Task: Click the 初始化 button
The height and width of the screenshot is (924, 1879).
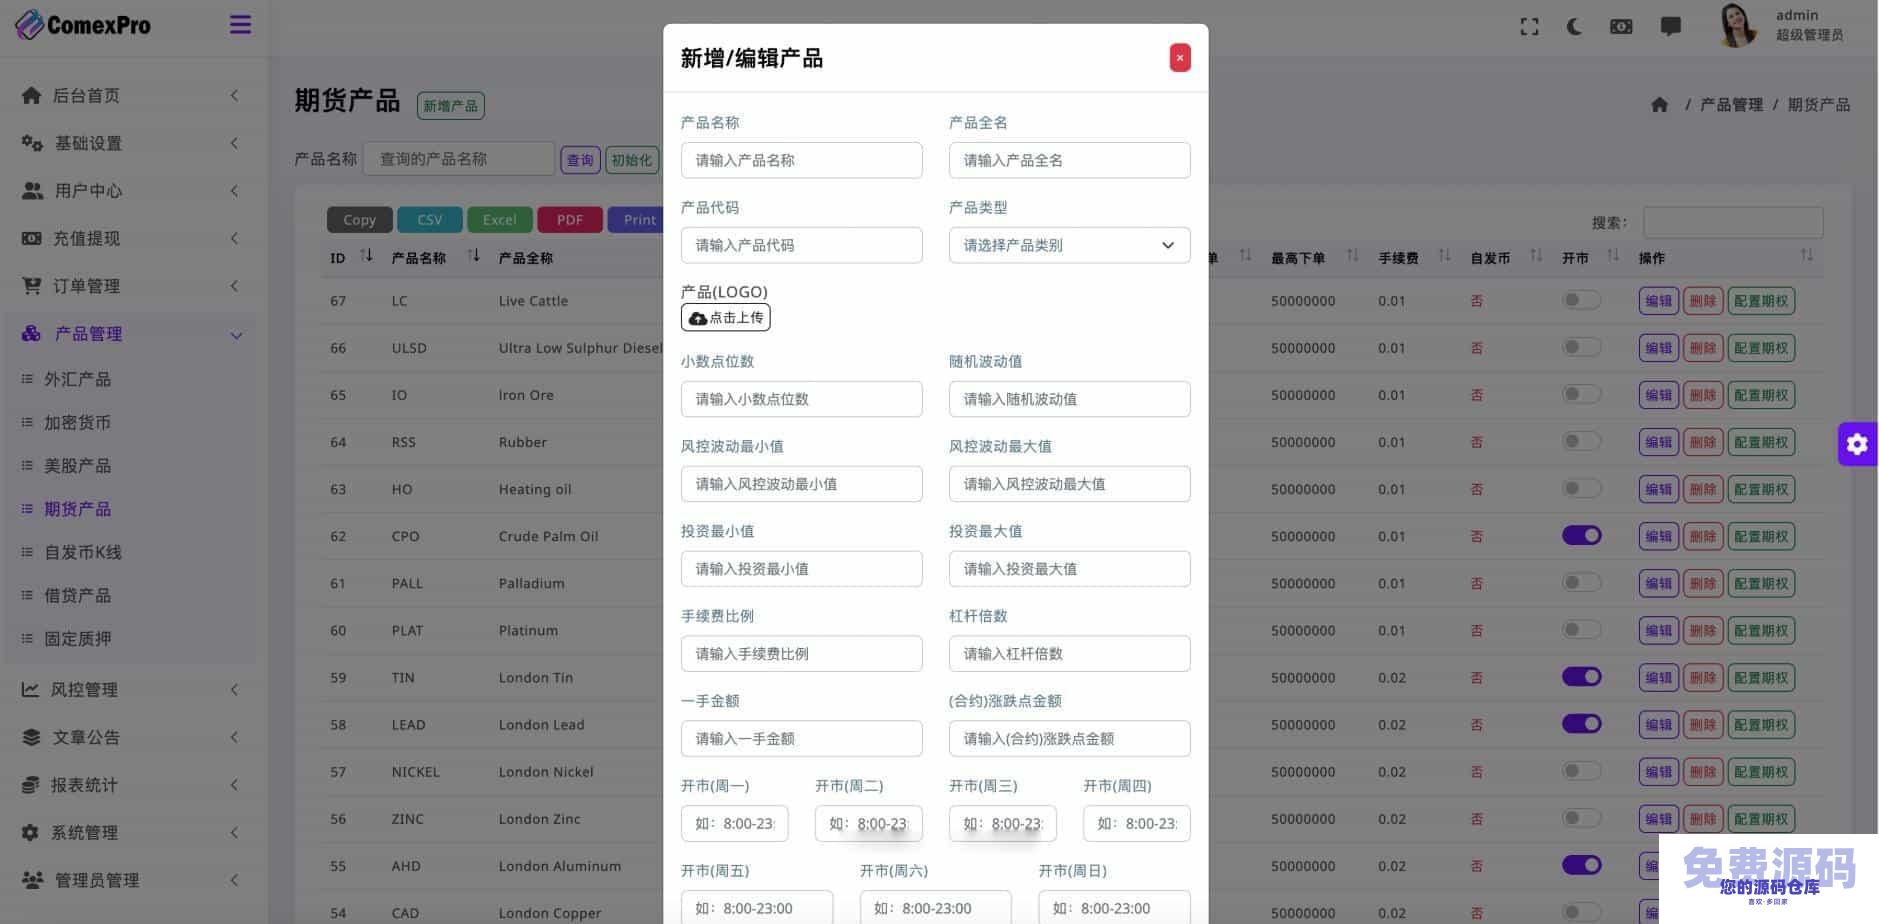Action: pos(631,160)
